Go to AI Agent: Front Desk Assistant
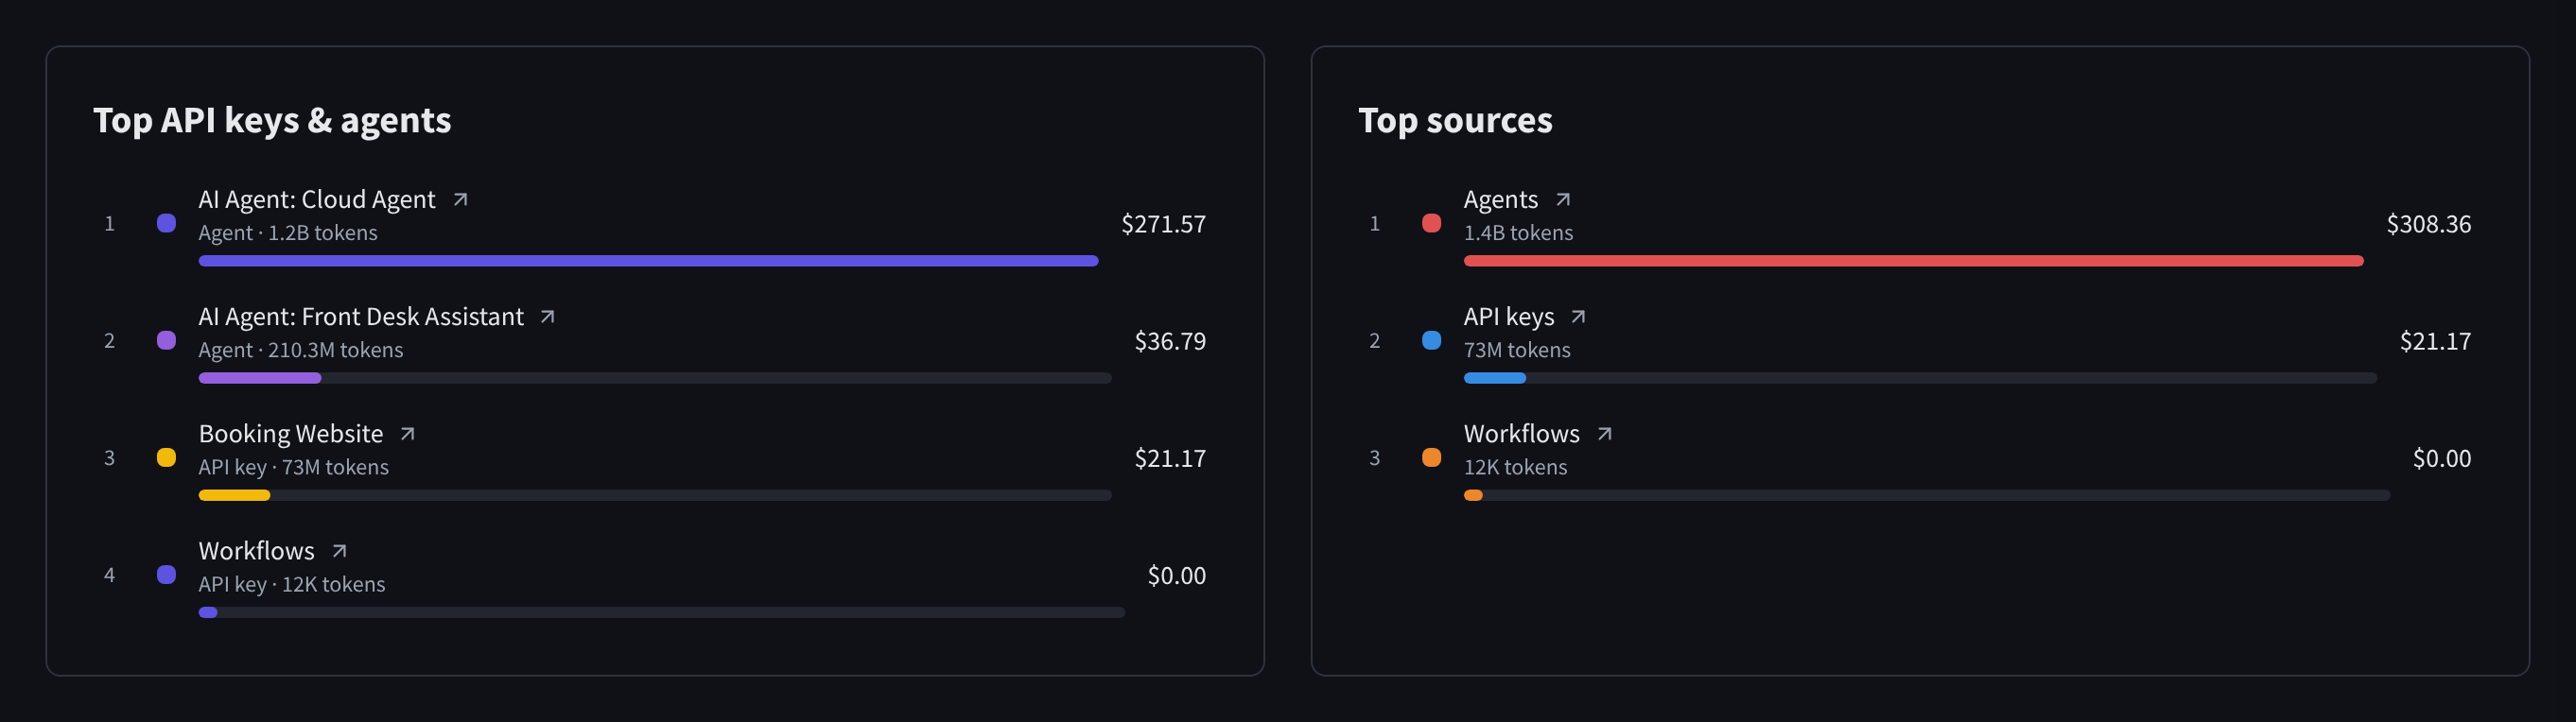Image resolution: width=2576 pixels, height=722 pixels. click(x=361, y=317)
